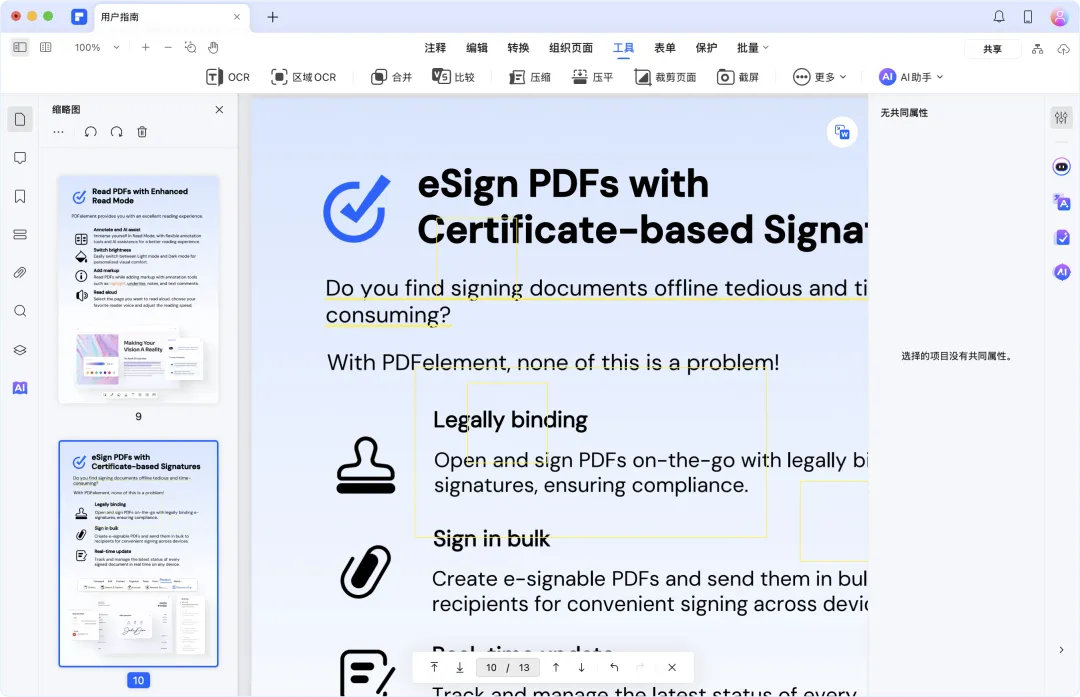This screenshot has height=697, width=1080.
Task: Go to the 表单 tab
Action: [x=665, y=48]
